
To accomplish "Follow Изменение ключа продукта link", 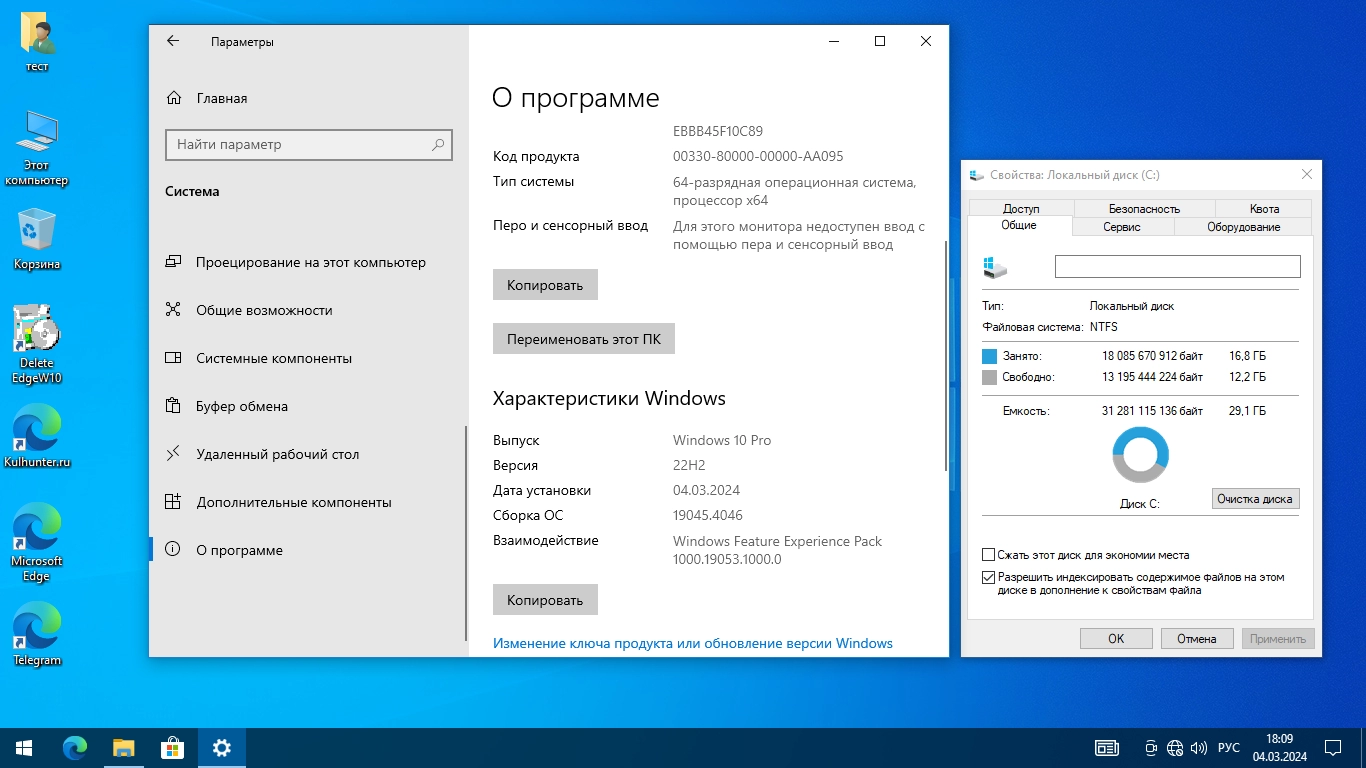I will 693,643.
